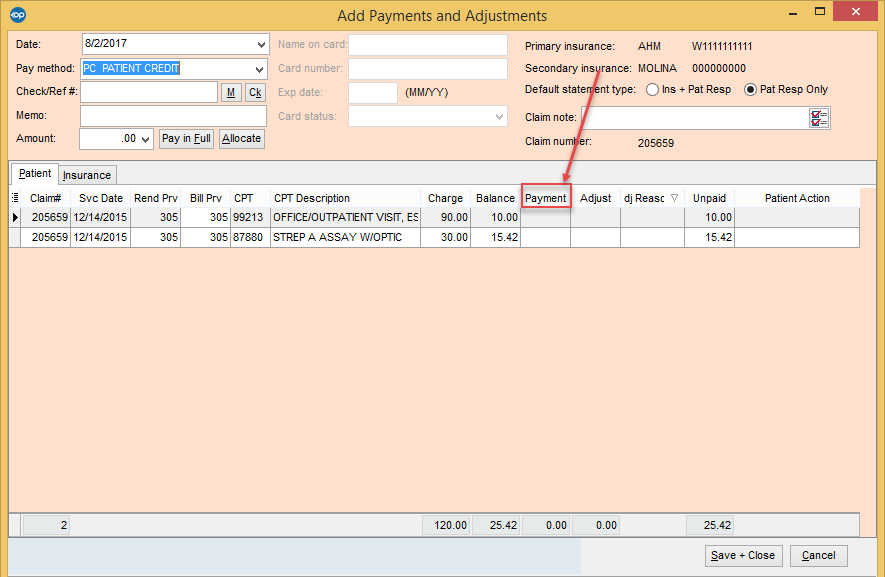This screenshot has height=577, width=885.
Task: Click the Allocate button
Action: tap(242, 138)
